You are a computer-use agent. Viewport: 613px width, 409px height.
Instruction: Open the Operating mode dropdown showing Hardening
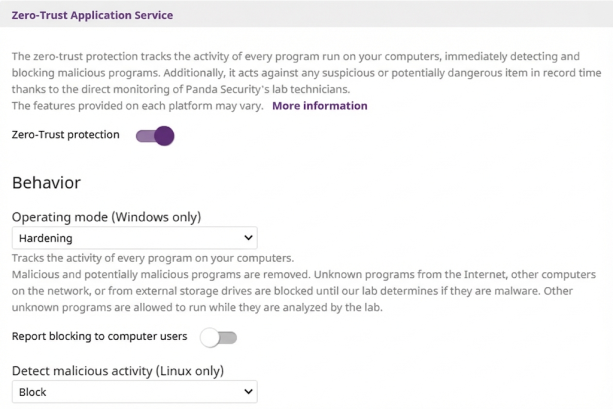click(135, 238)
